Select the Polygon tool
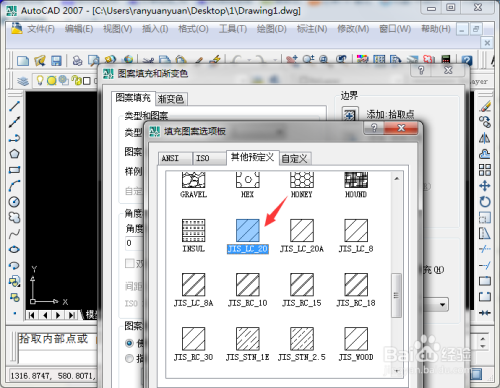Viewport: 500px width, 388px height. (14, 154)
